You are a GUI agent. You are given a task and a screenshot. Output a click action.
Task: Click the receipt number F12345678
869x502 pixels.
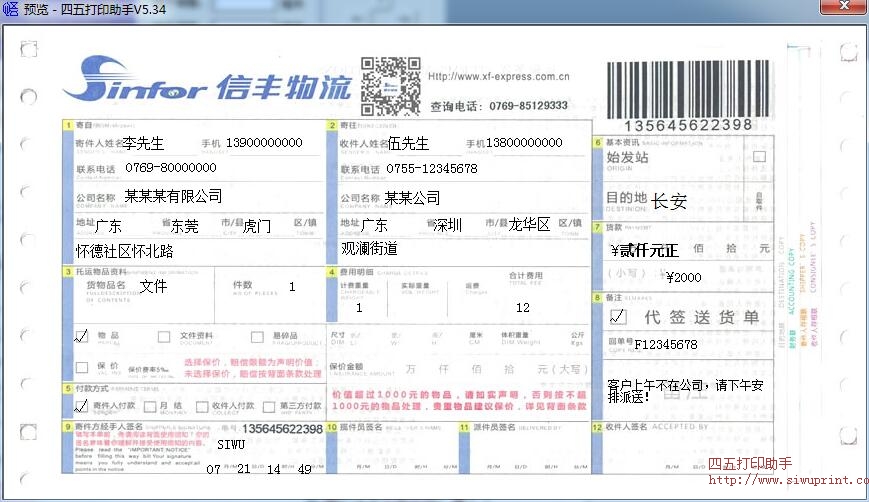tap(666, 345)
